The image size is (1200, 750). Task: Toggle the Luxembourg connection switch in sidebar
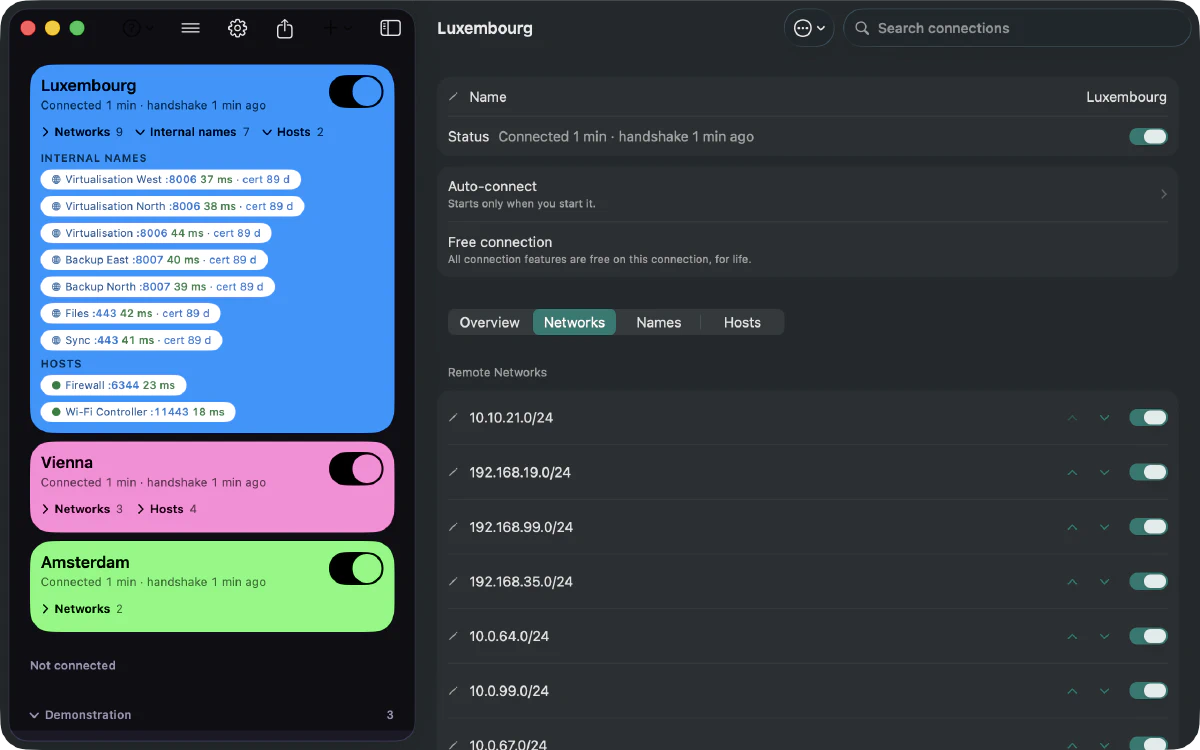pos(356,92)
